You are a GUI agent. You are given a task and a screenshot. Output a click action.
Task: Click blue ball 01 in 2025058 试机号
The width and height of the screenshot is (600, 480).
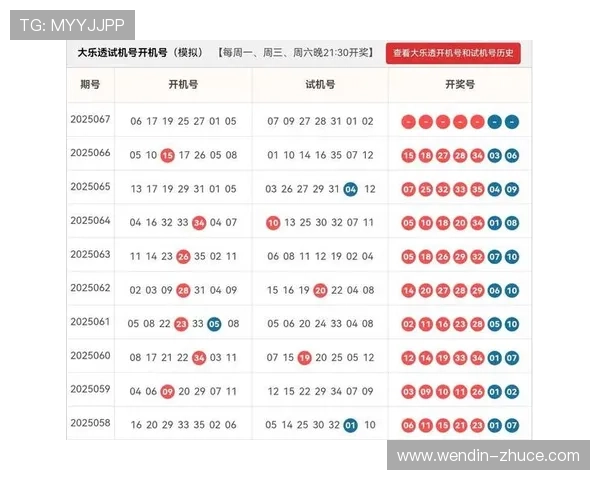[x=351, y=425]
